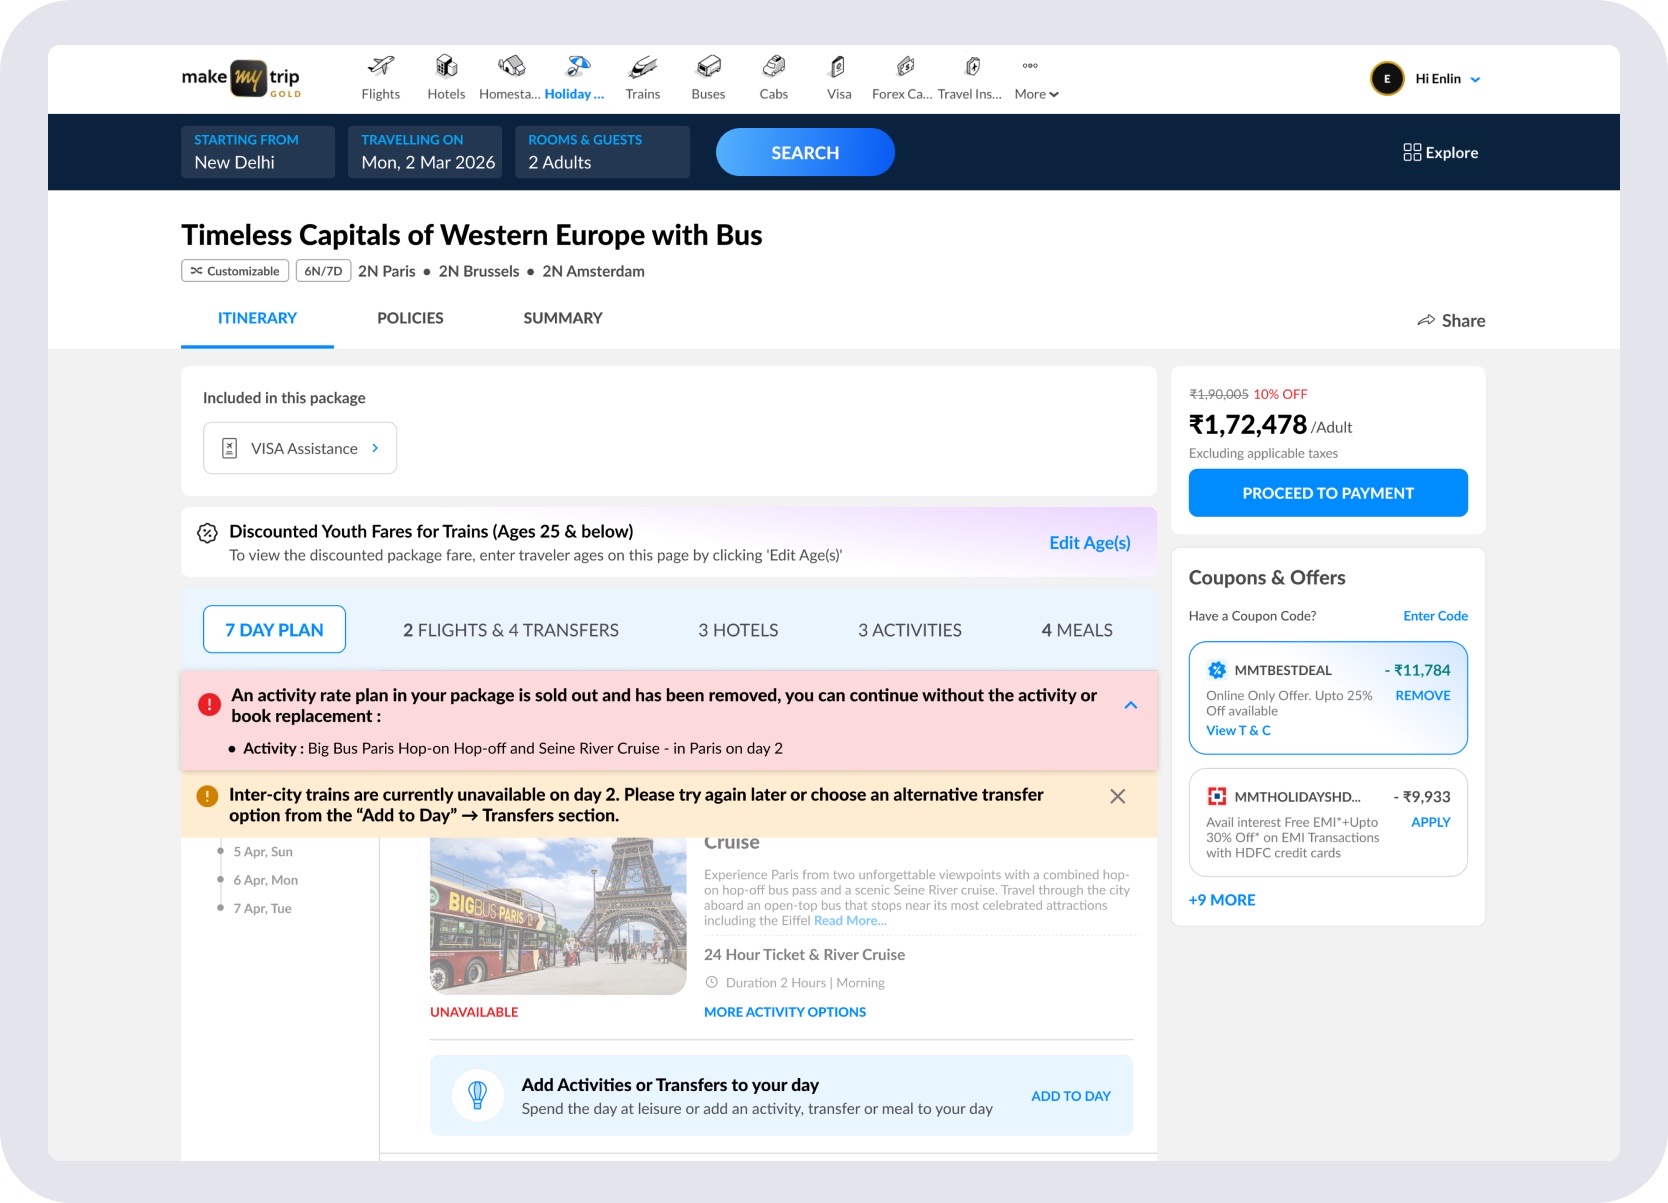Click PROCEED TO PAYMENT button

click(1328, 493)
